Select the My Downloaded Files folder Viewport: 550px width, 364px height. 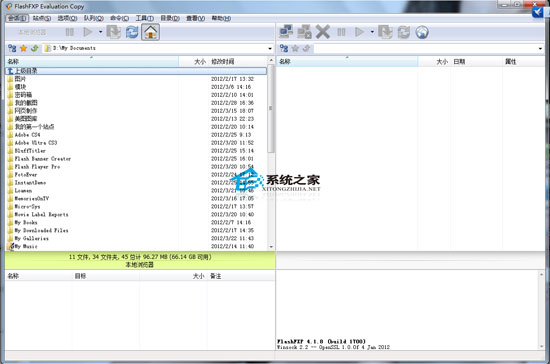[136, 230]
